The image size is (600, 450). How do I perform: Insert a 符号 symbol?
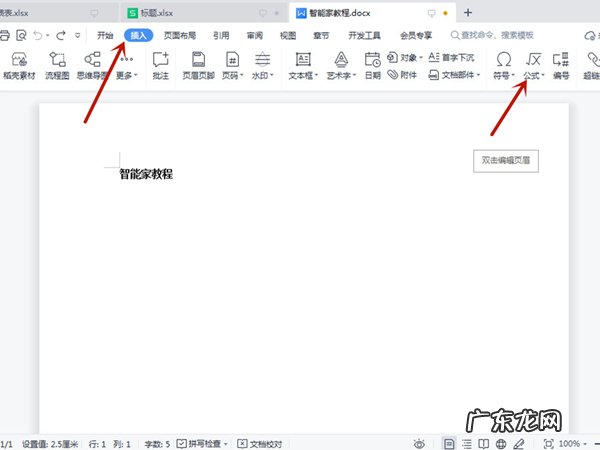point(504,66)
